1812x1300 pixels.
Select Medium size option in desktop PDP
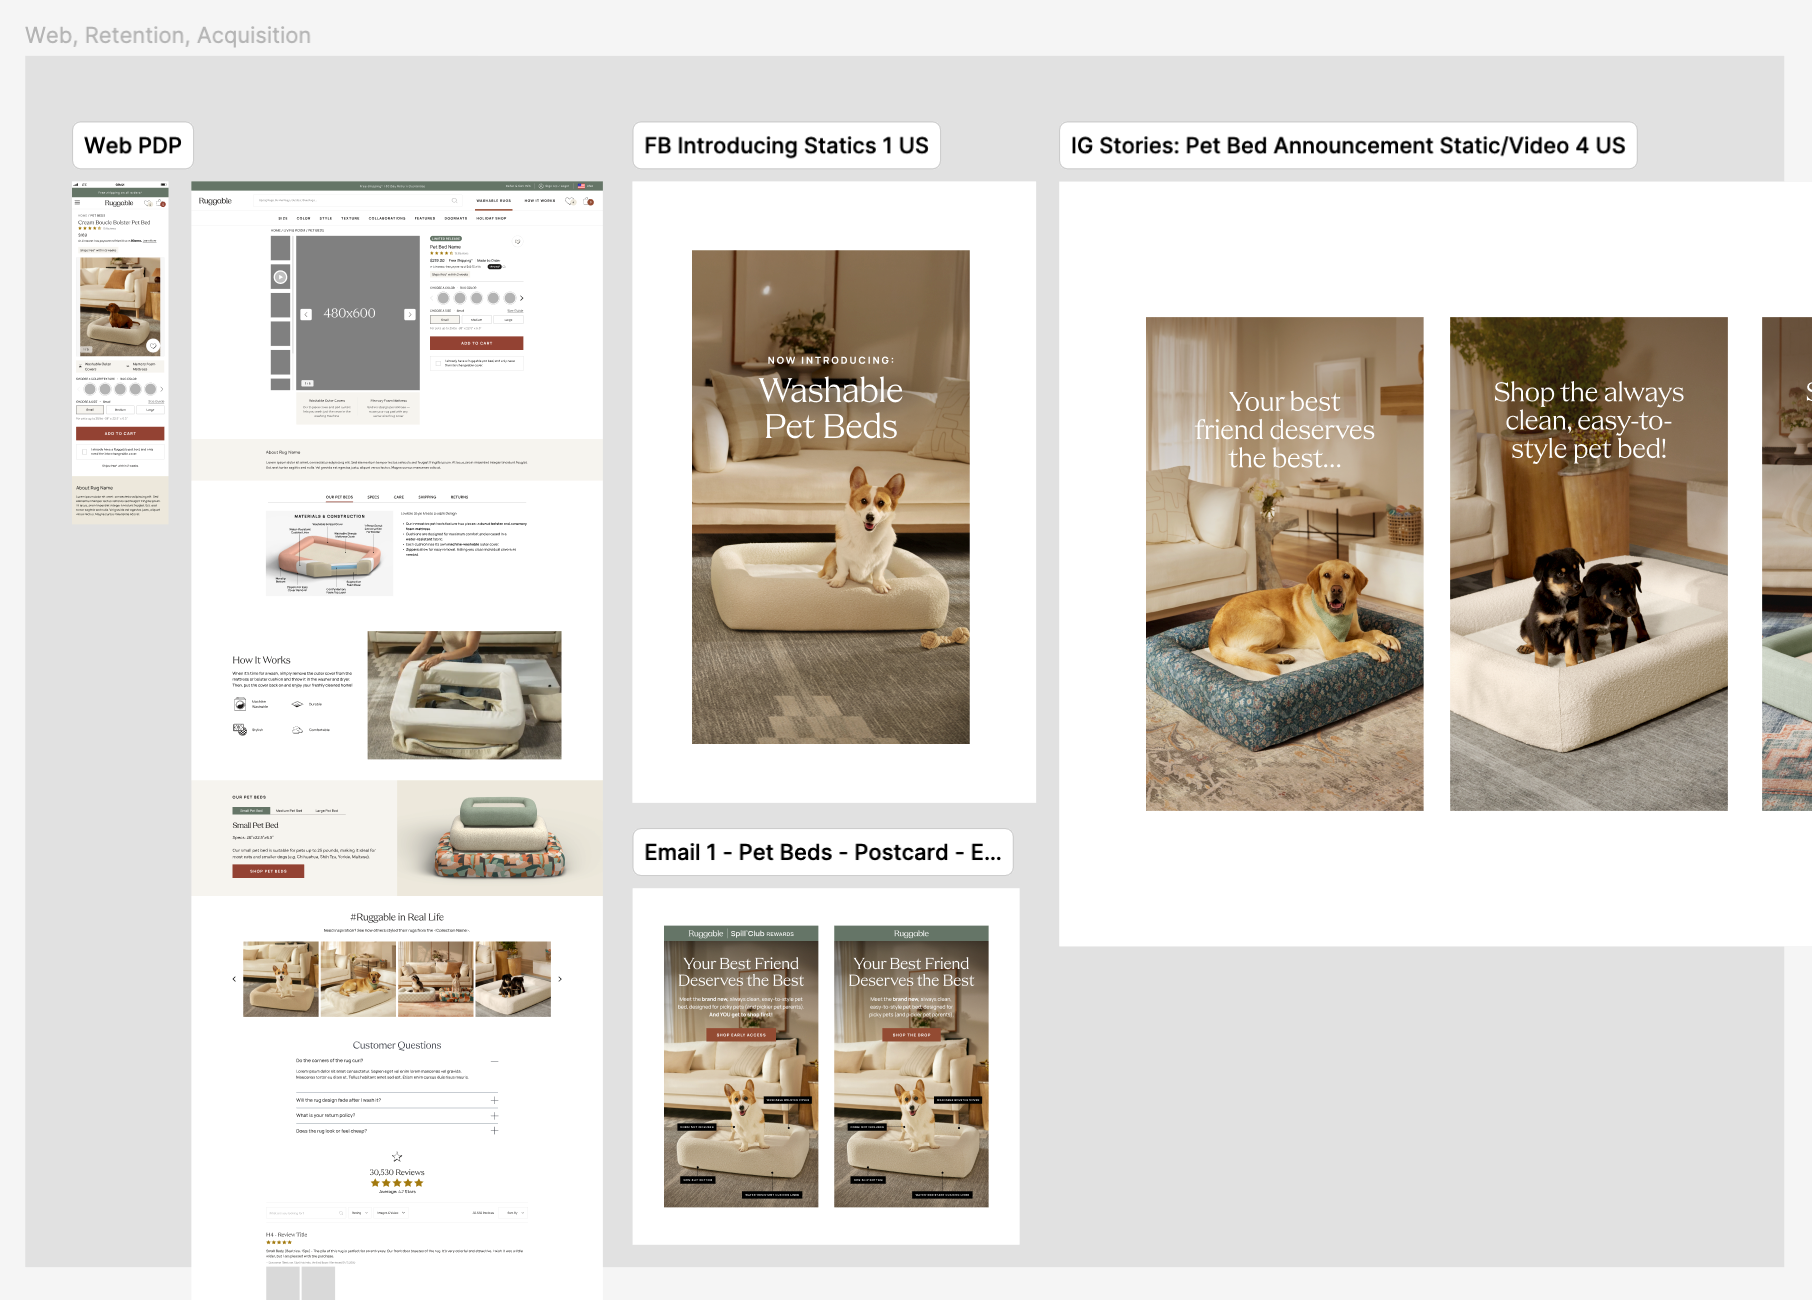point(476,320)
